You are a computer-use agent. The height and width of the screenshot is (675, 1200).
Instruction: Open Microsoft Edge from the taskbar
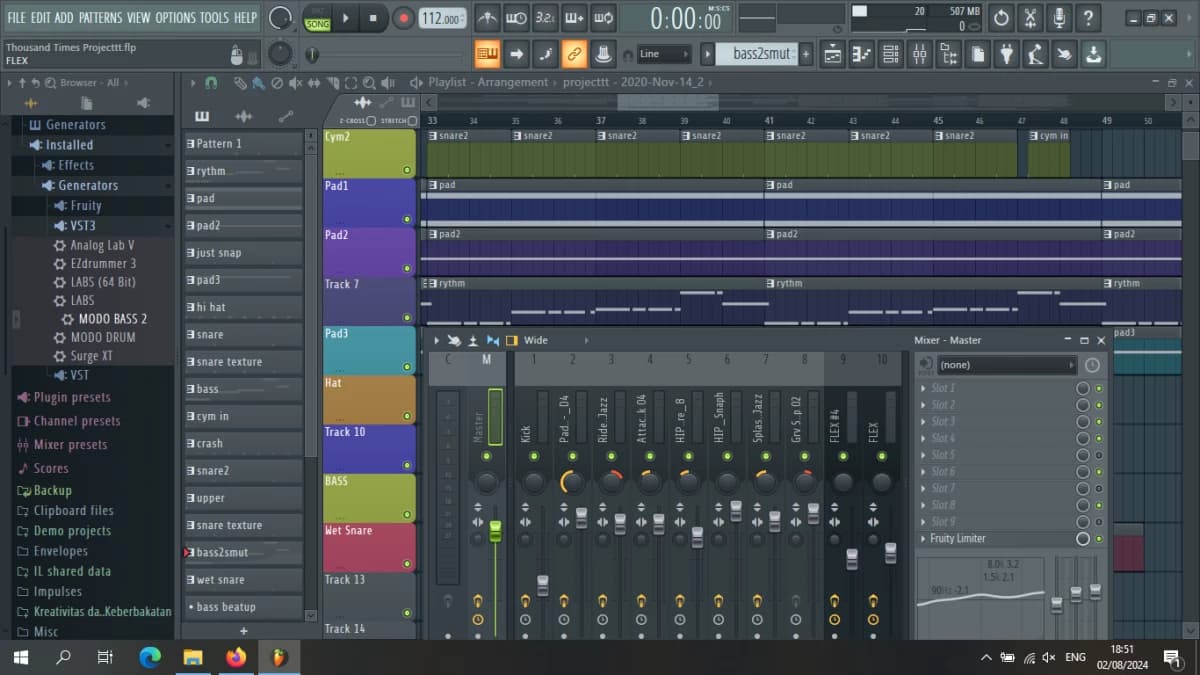click(150, 657)
